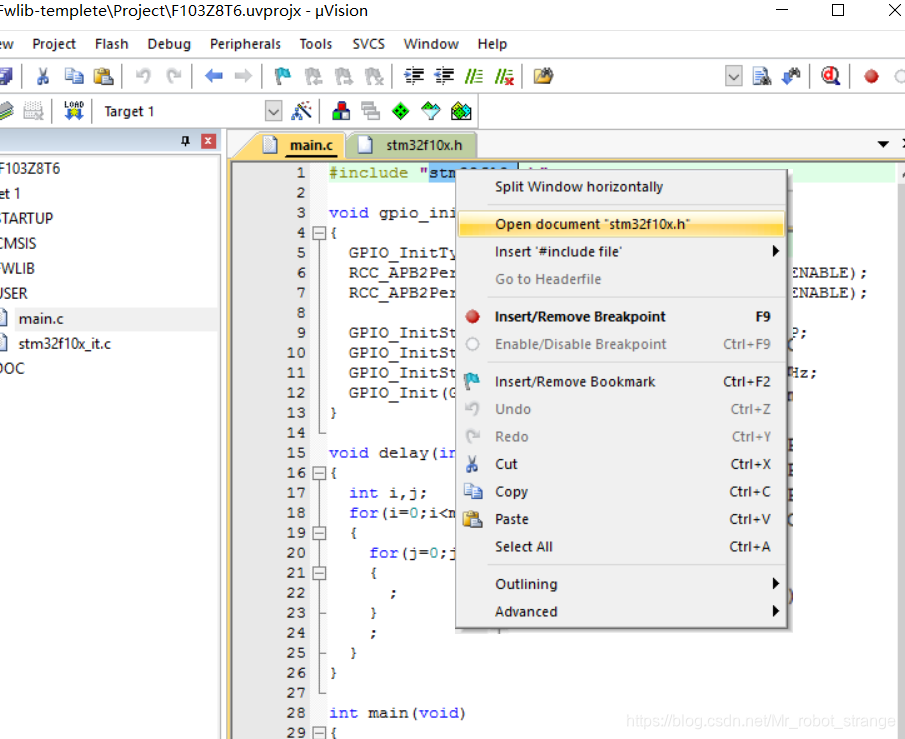
Task: Open Pack Installer icon
Action: pos(461,111)
